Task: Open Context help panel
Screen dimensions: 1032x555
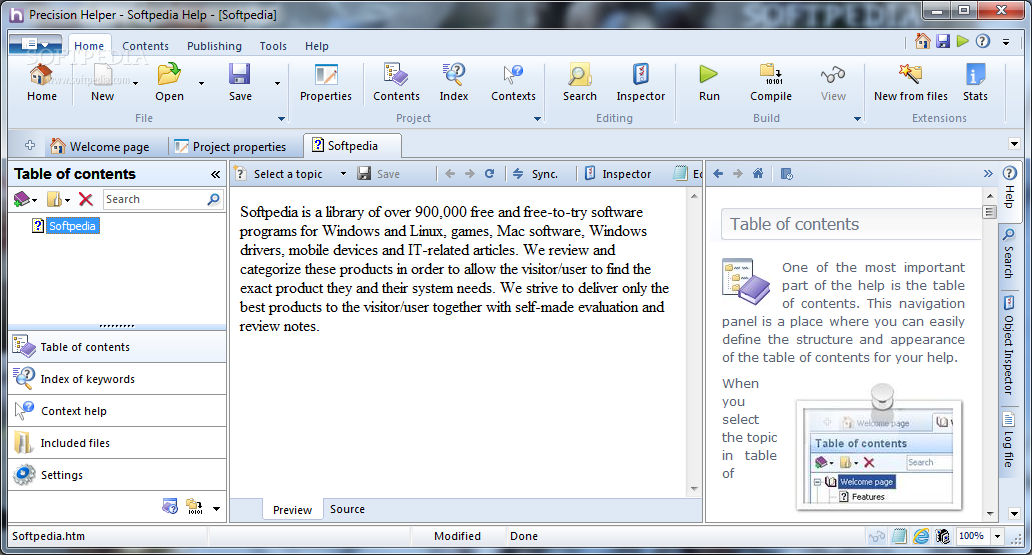Action: tap(117, 411)
